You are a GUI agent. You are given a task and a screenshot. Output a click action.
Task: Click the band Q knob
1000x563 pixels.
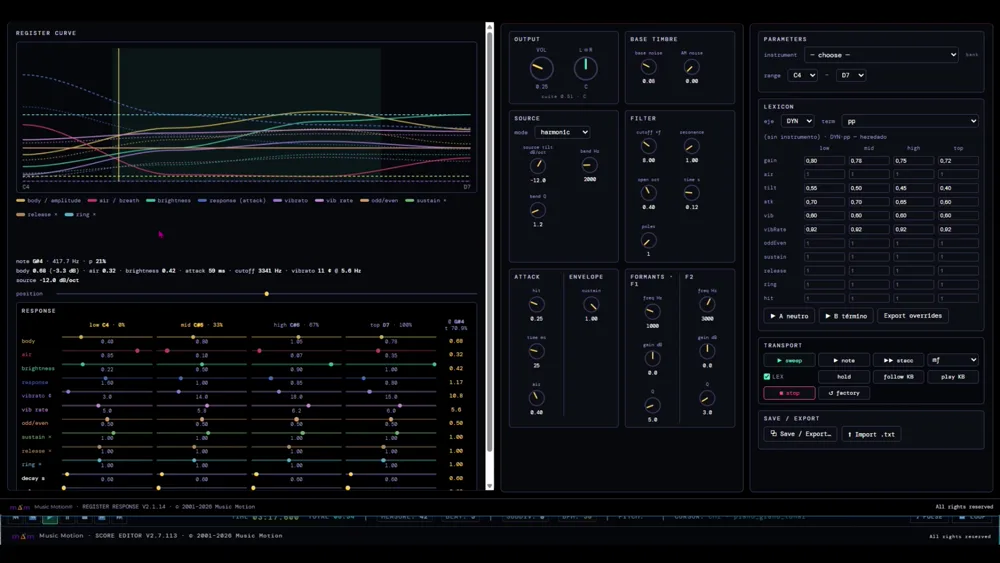point(538,210)
